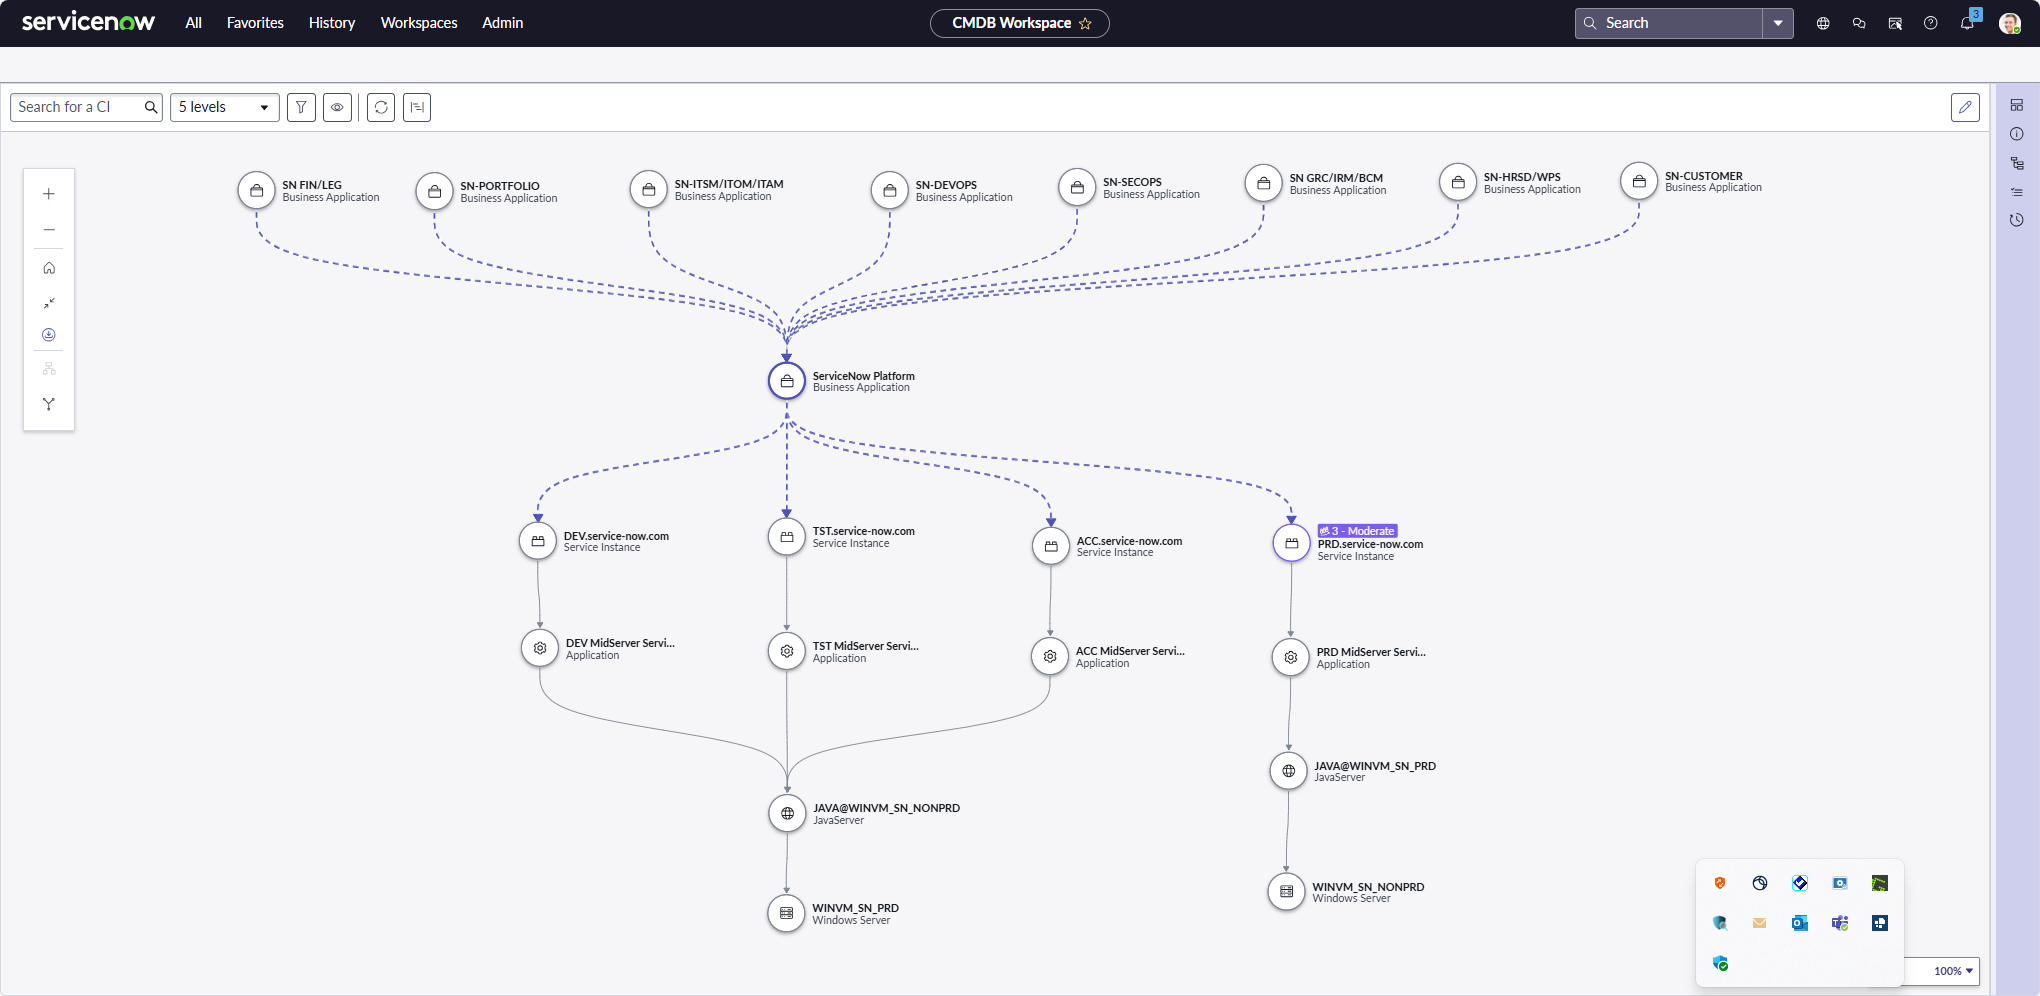Select the SN-SECOPS node

pyautogui.click(x=1077, y=187)
